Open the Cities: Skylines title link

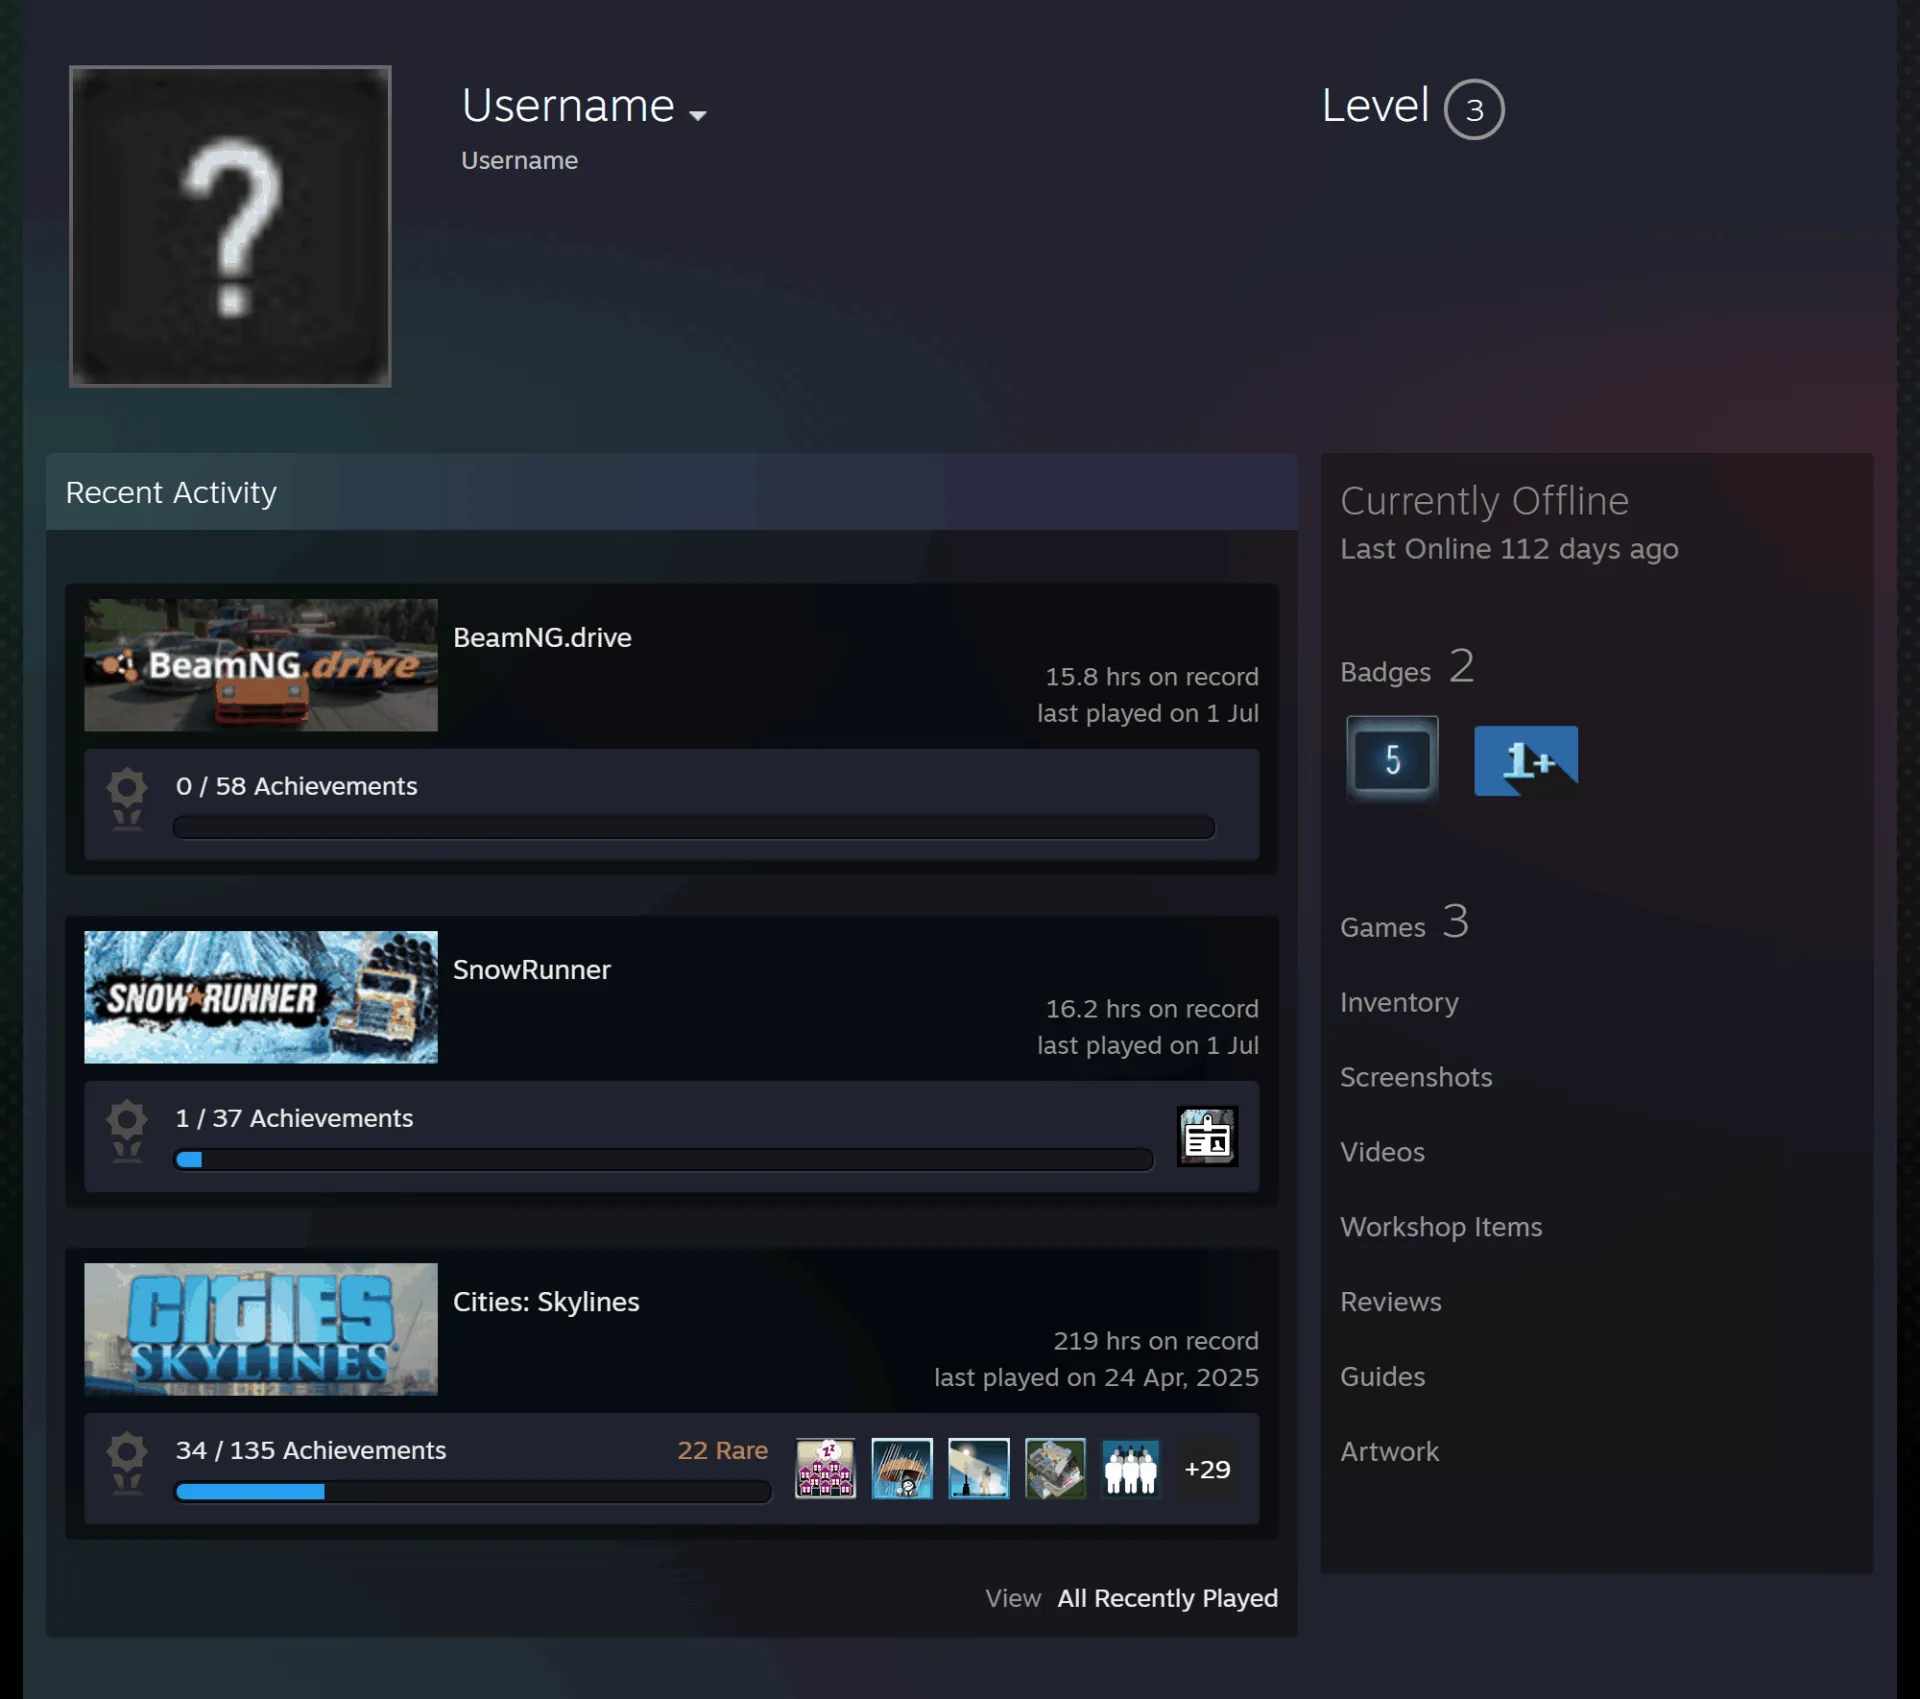click(546, 1302)
